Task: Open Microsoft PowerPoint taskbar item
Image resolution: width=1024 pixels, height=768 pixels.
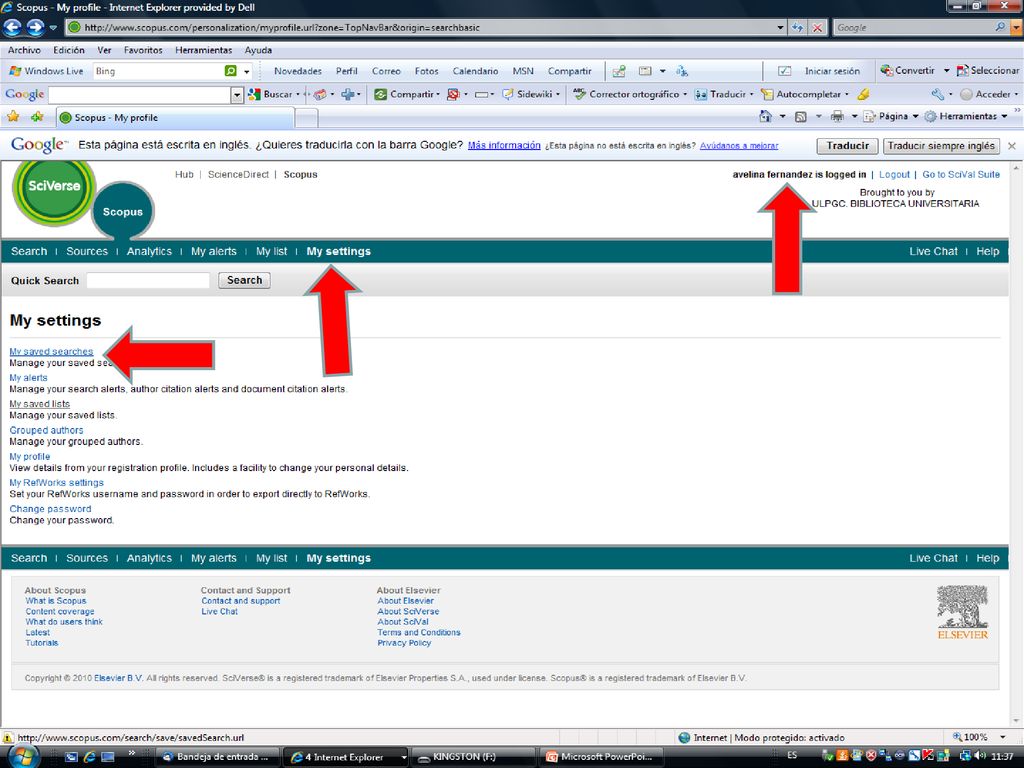Action: 602,757
